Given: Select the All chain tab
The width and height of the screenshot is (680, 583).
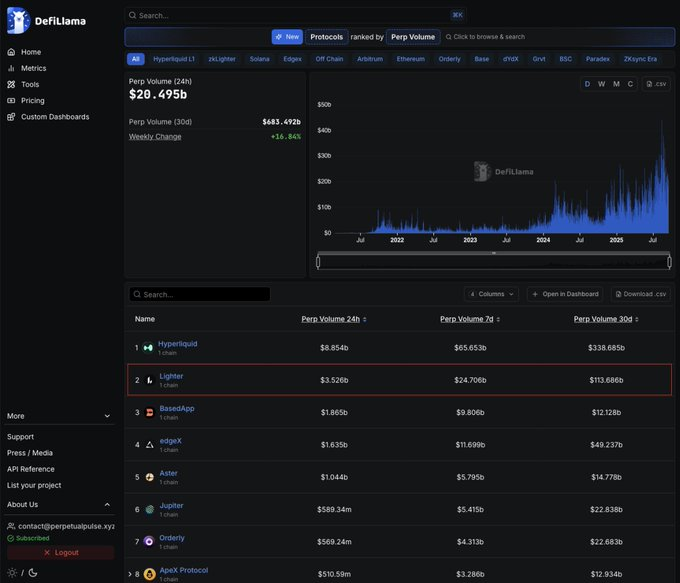Looking at the screenshot, I should pos(136,59).
